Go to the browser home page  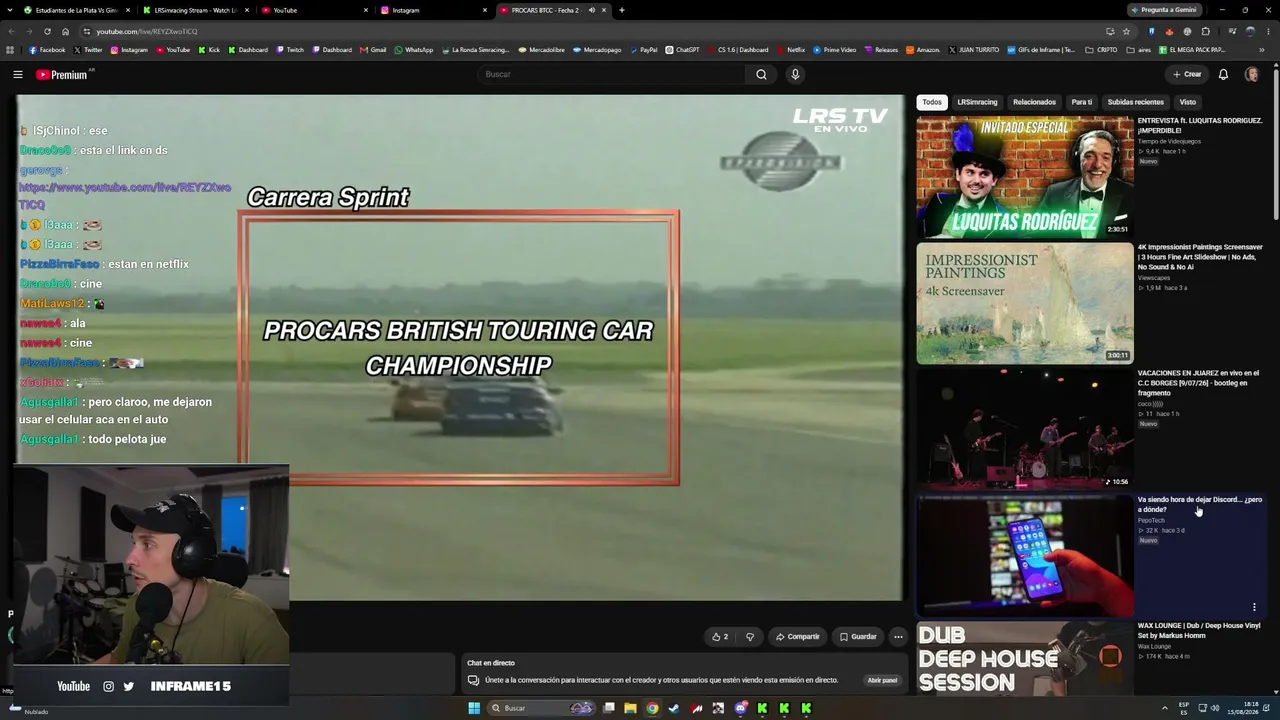click(65, 31)
